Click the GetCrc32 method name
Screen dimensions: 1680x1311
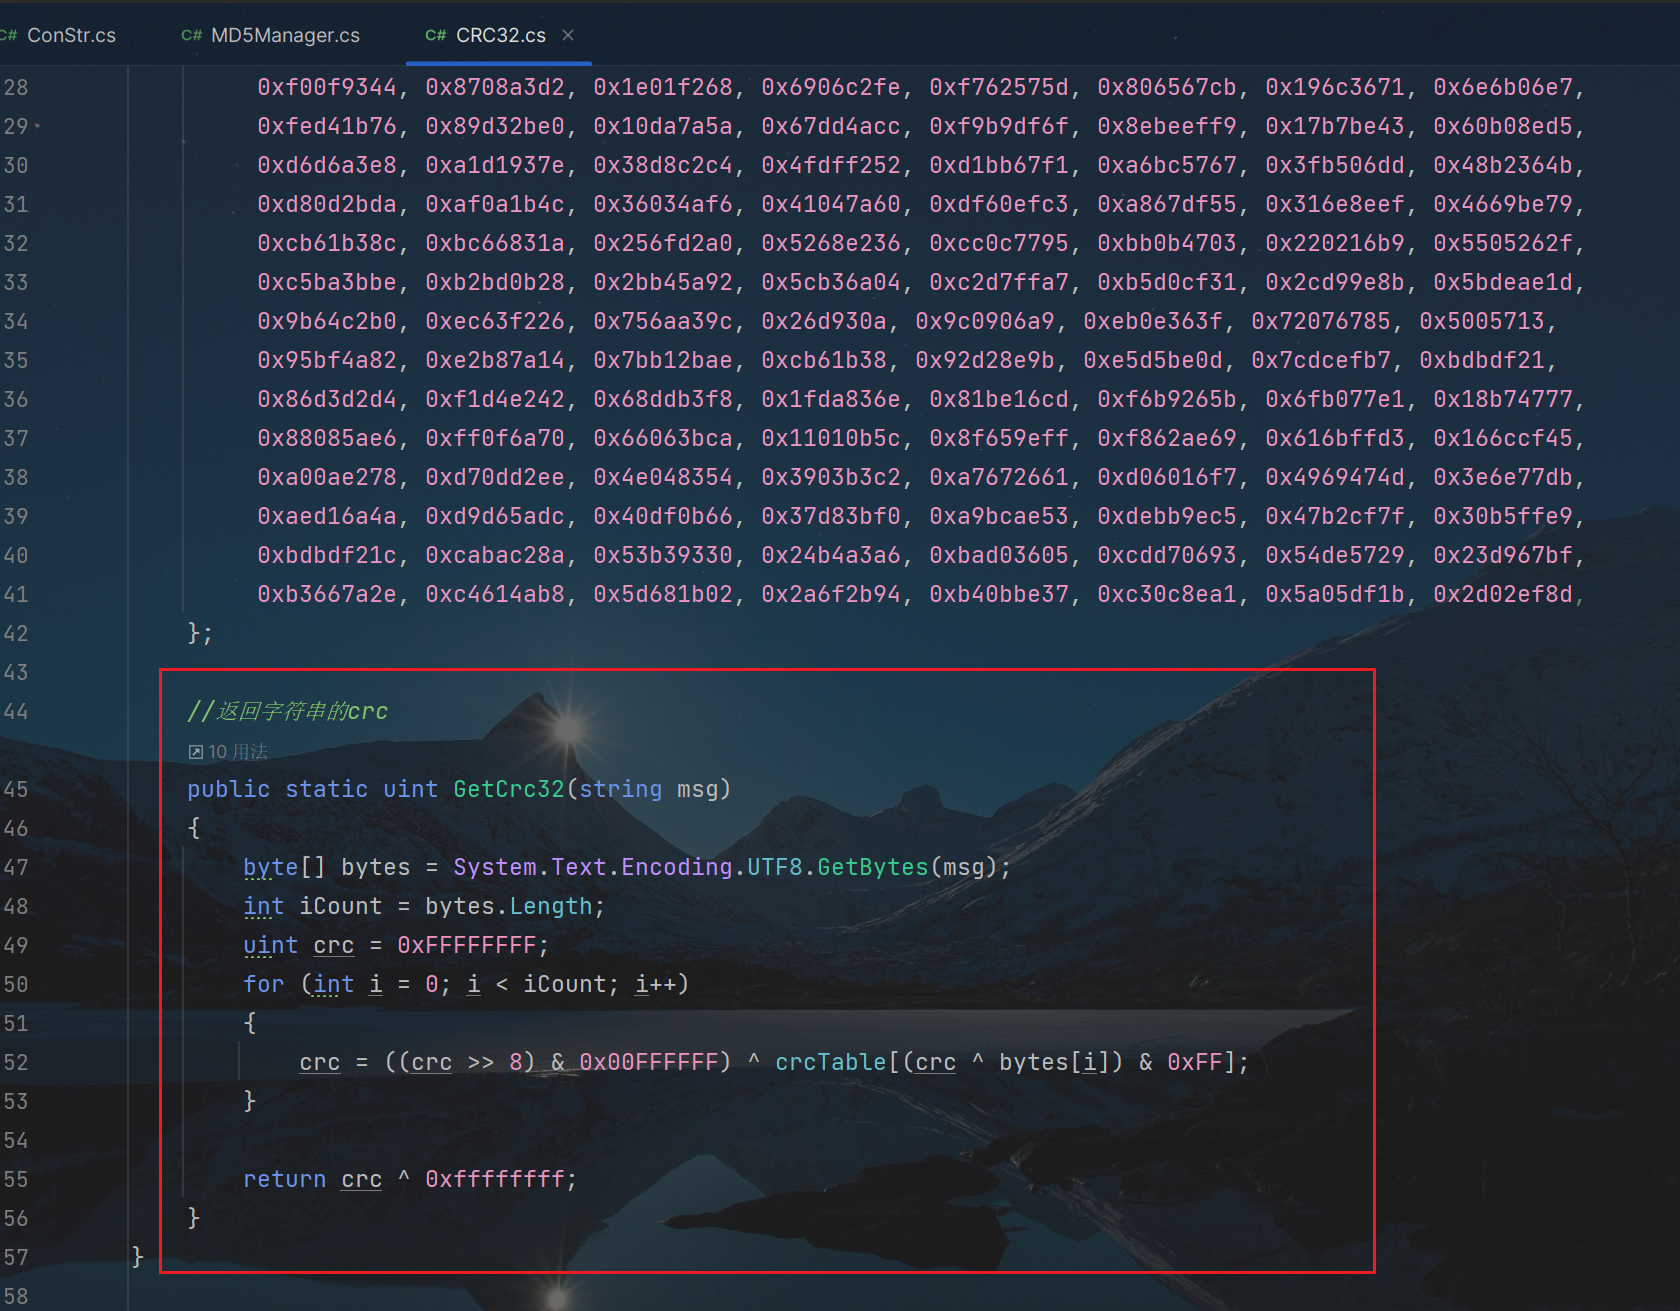(x=509, y=789)
